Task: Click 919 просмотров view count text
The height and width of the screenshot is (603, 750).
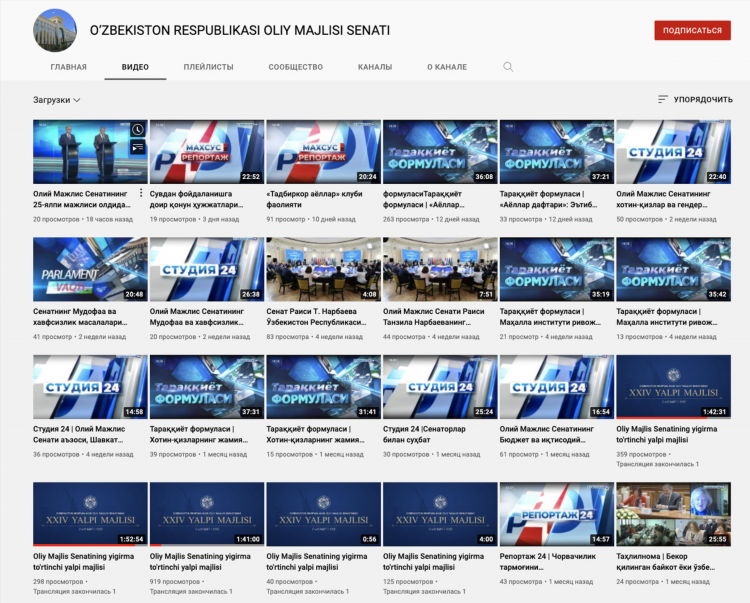Action: tap(176, 581)
